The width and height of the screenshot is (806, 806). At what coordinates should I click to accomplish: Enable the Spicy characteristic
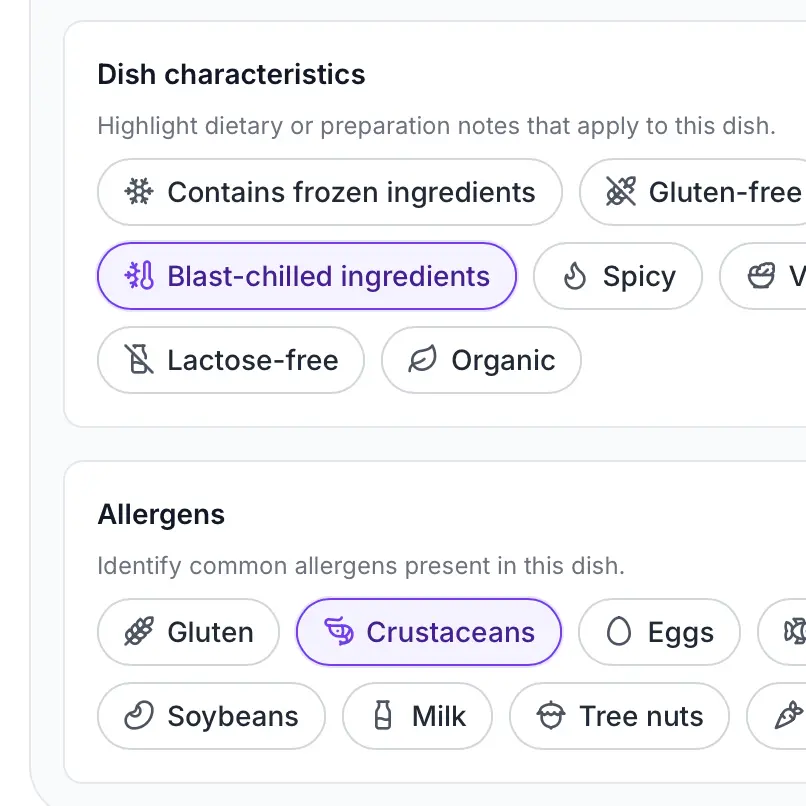[617, 276]
